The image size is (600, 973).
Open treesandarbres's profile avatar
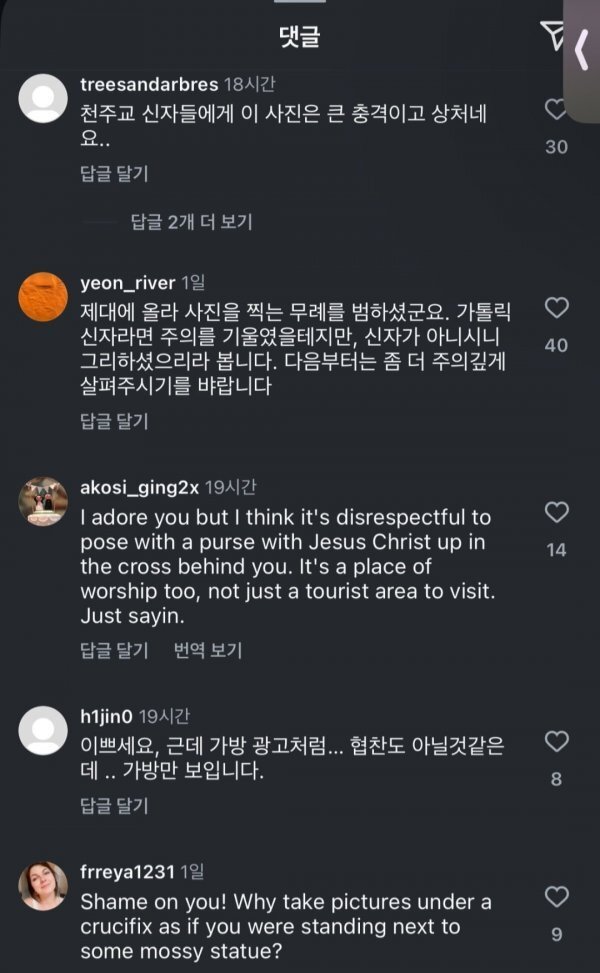[43, 98]
